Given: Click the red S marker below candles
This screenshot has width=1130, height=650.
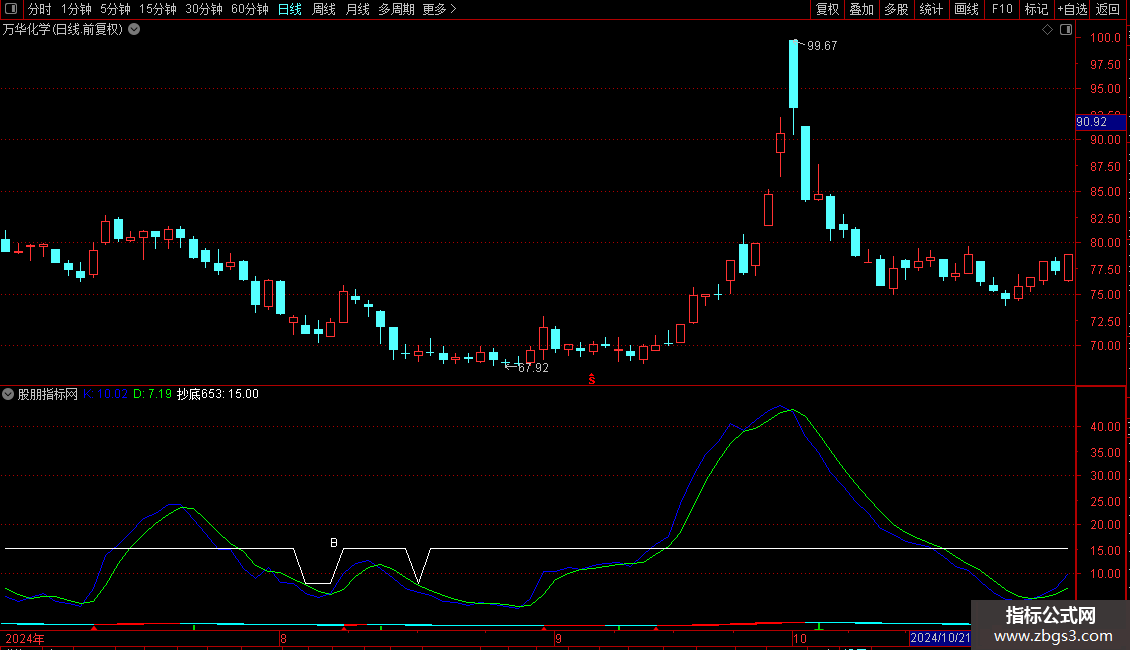Looking at the screenshot, I should [592, 379].
